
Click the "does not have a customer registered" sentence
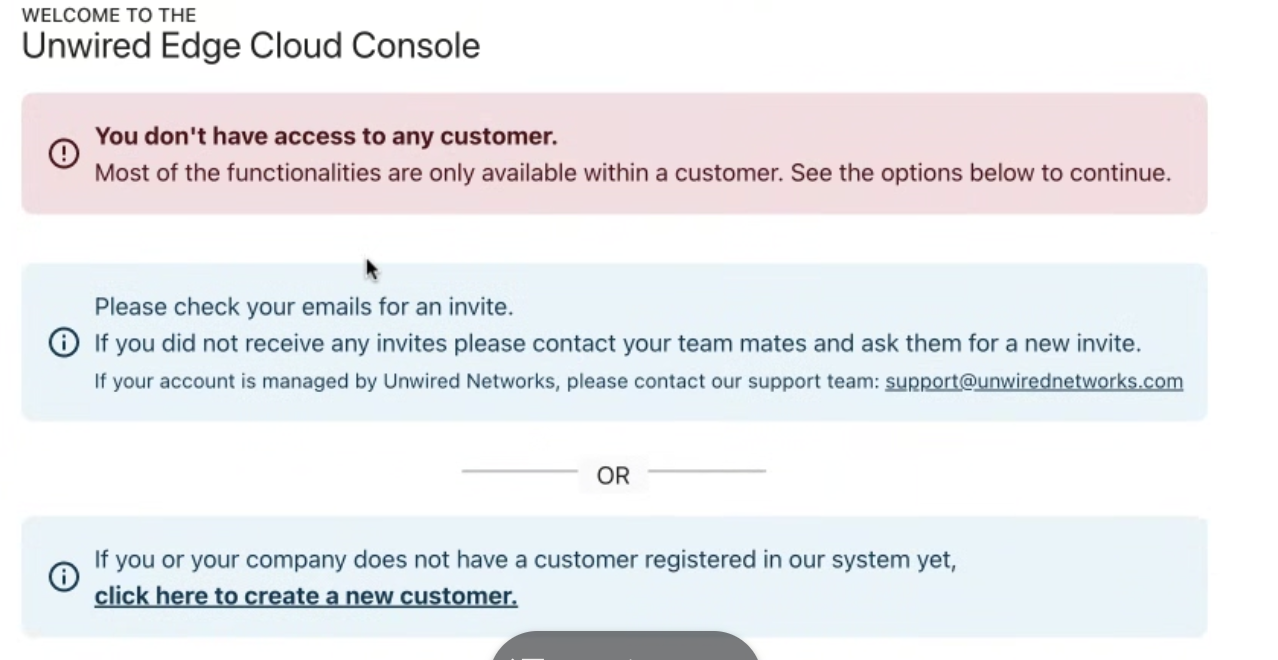tap(525, 559)
